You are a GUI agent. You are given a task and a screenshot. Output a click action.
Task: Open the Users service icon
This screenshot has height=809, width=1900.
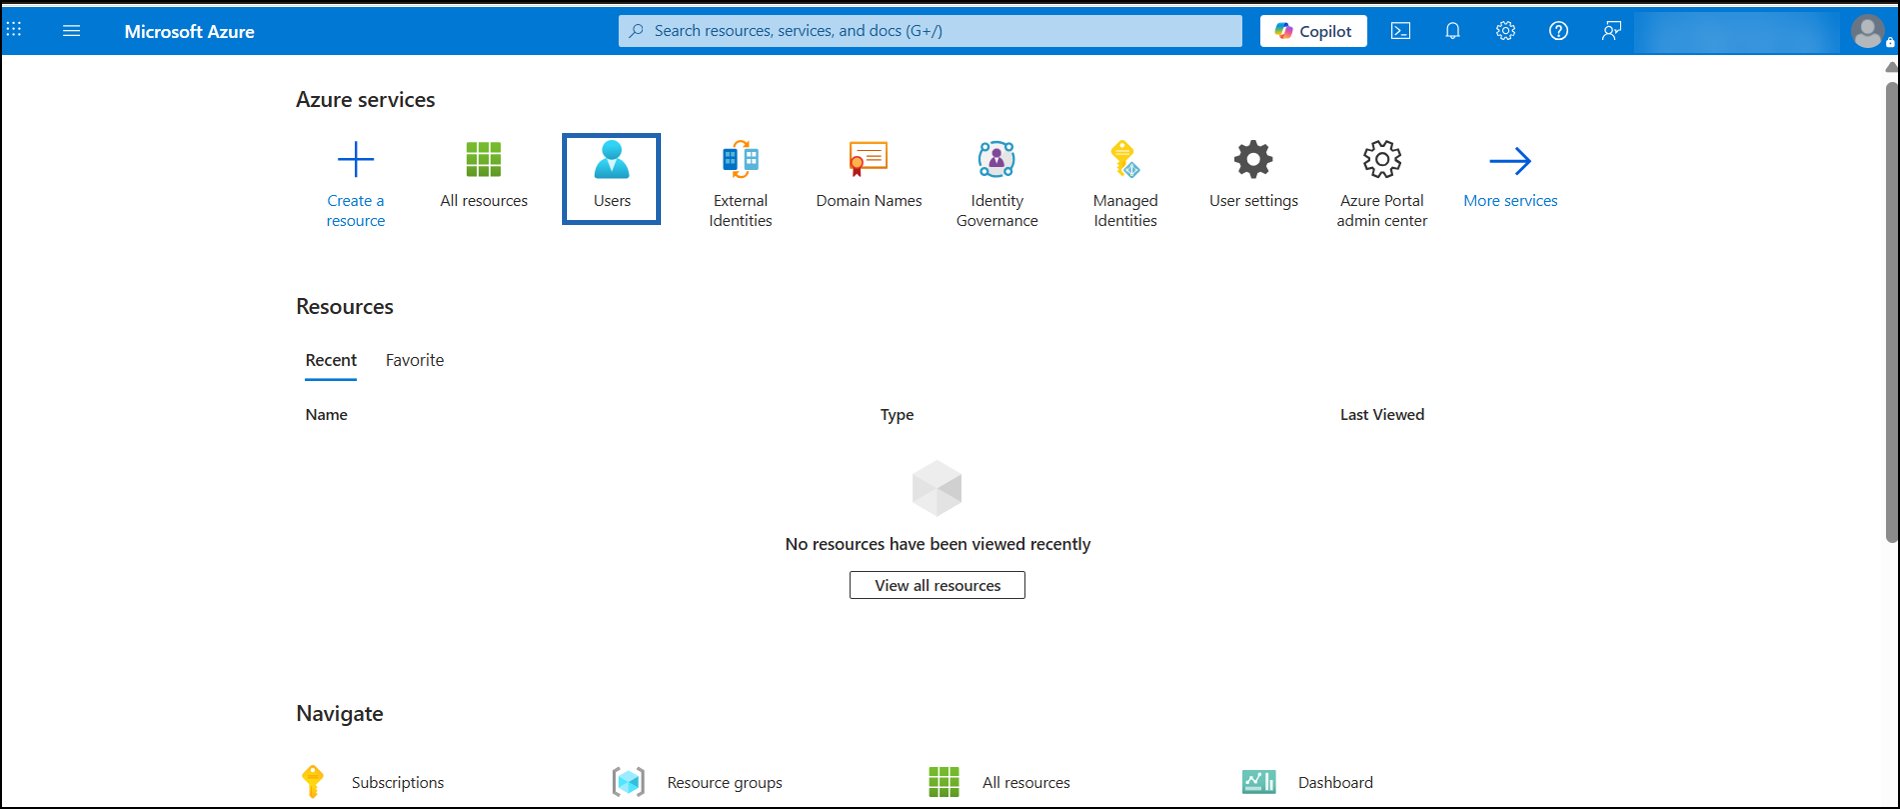(x=612, y=160)
